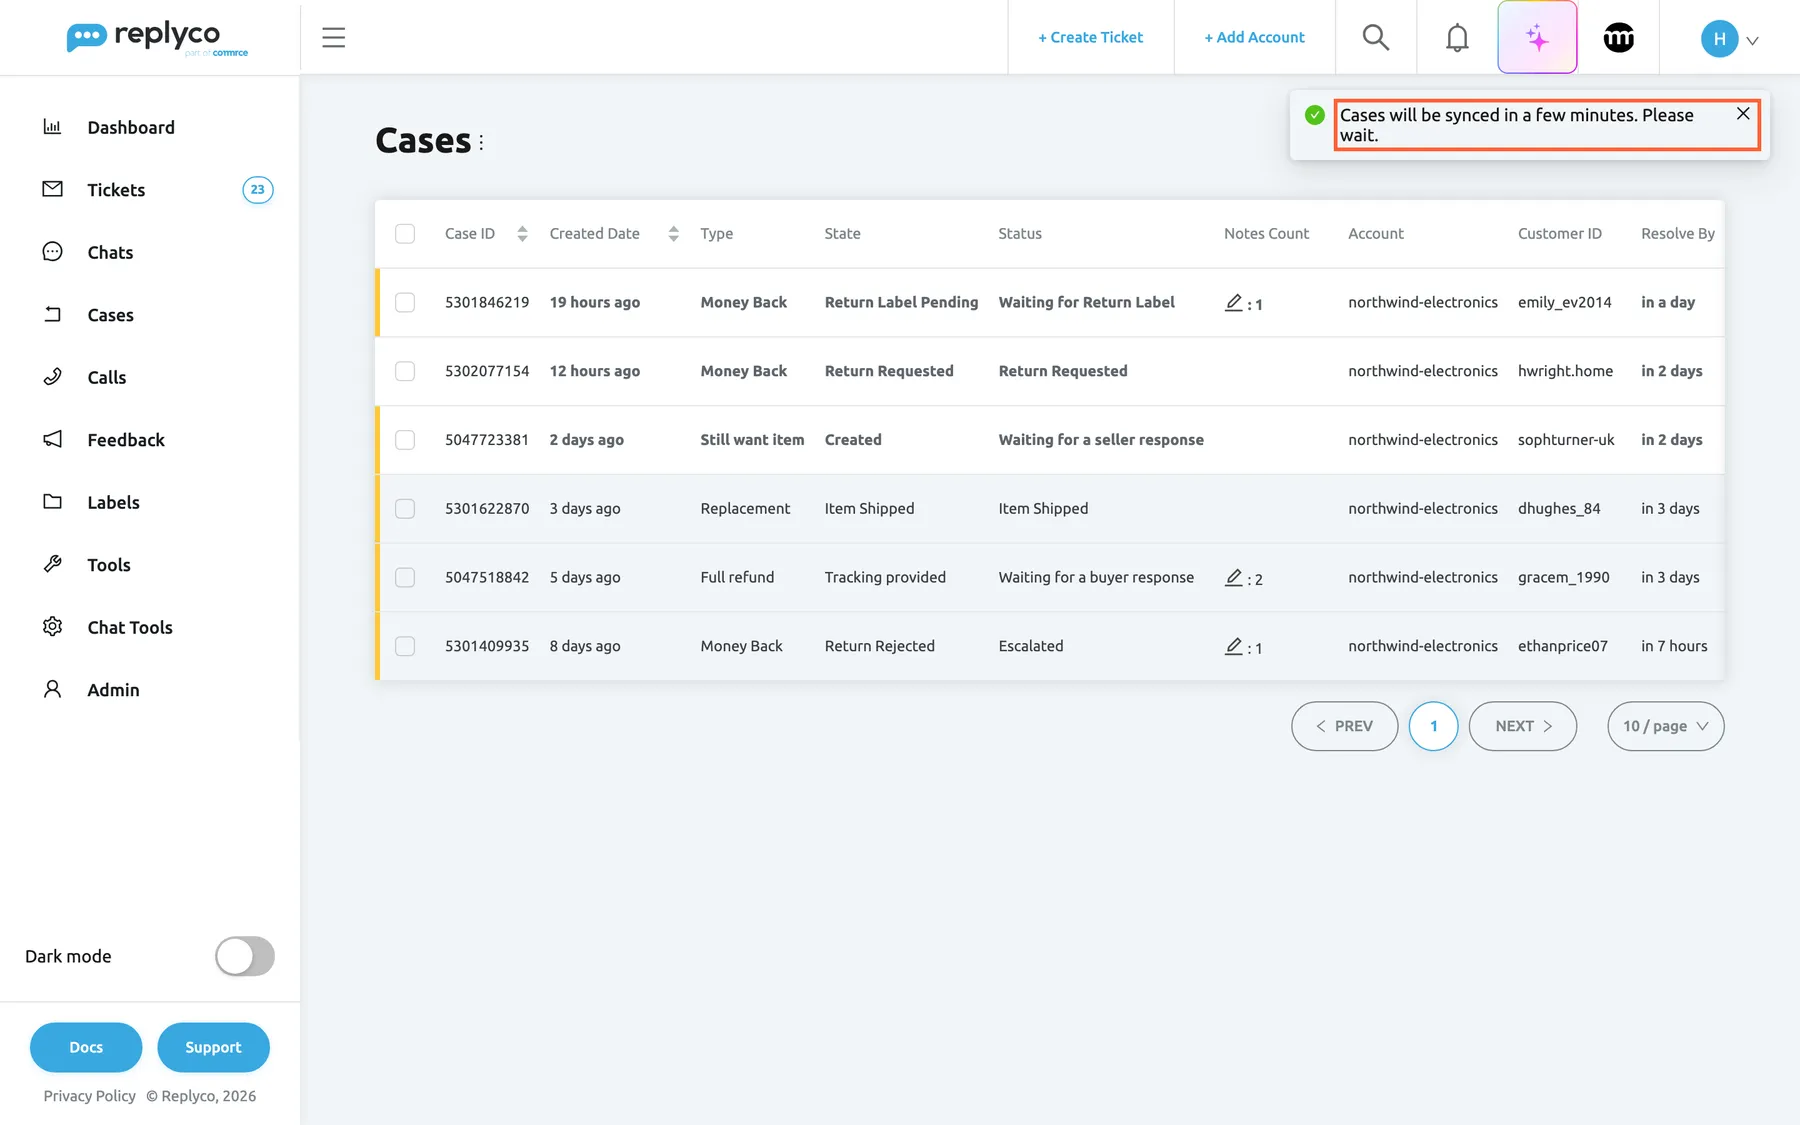Open the Privacy Policy link
This screenshot has height=1125, width=1800.
pyautogui.click(x=90, y=1096)
